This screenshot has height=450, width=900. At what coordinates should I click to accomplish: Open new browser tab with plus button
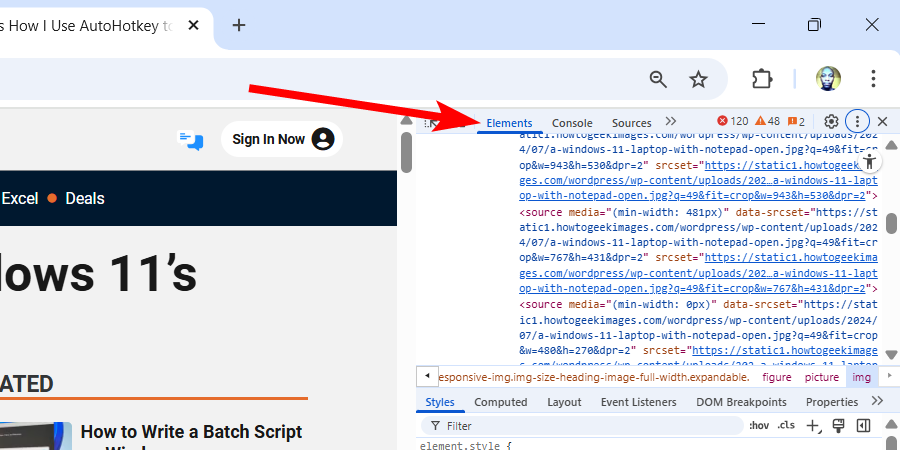(238, 25)
